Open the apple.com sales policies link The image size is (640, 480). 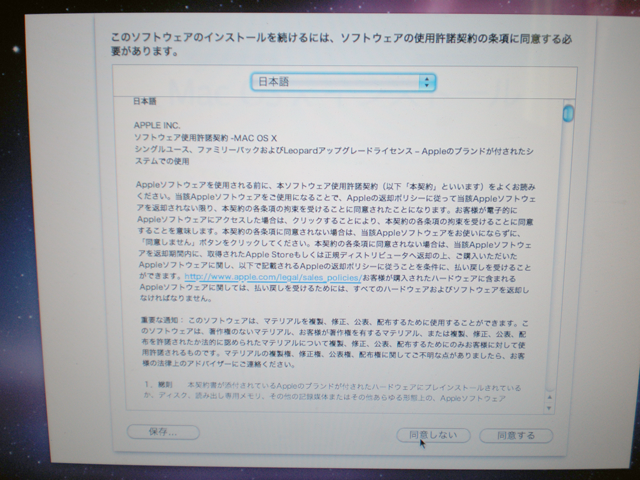[x=273, y=278]
